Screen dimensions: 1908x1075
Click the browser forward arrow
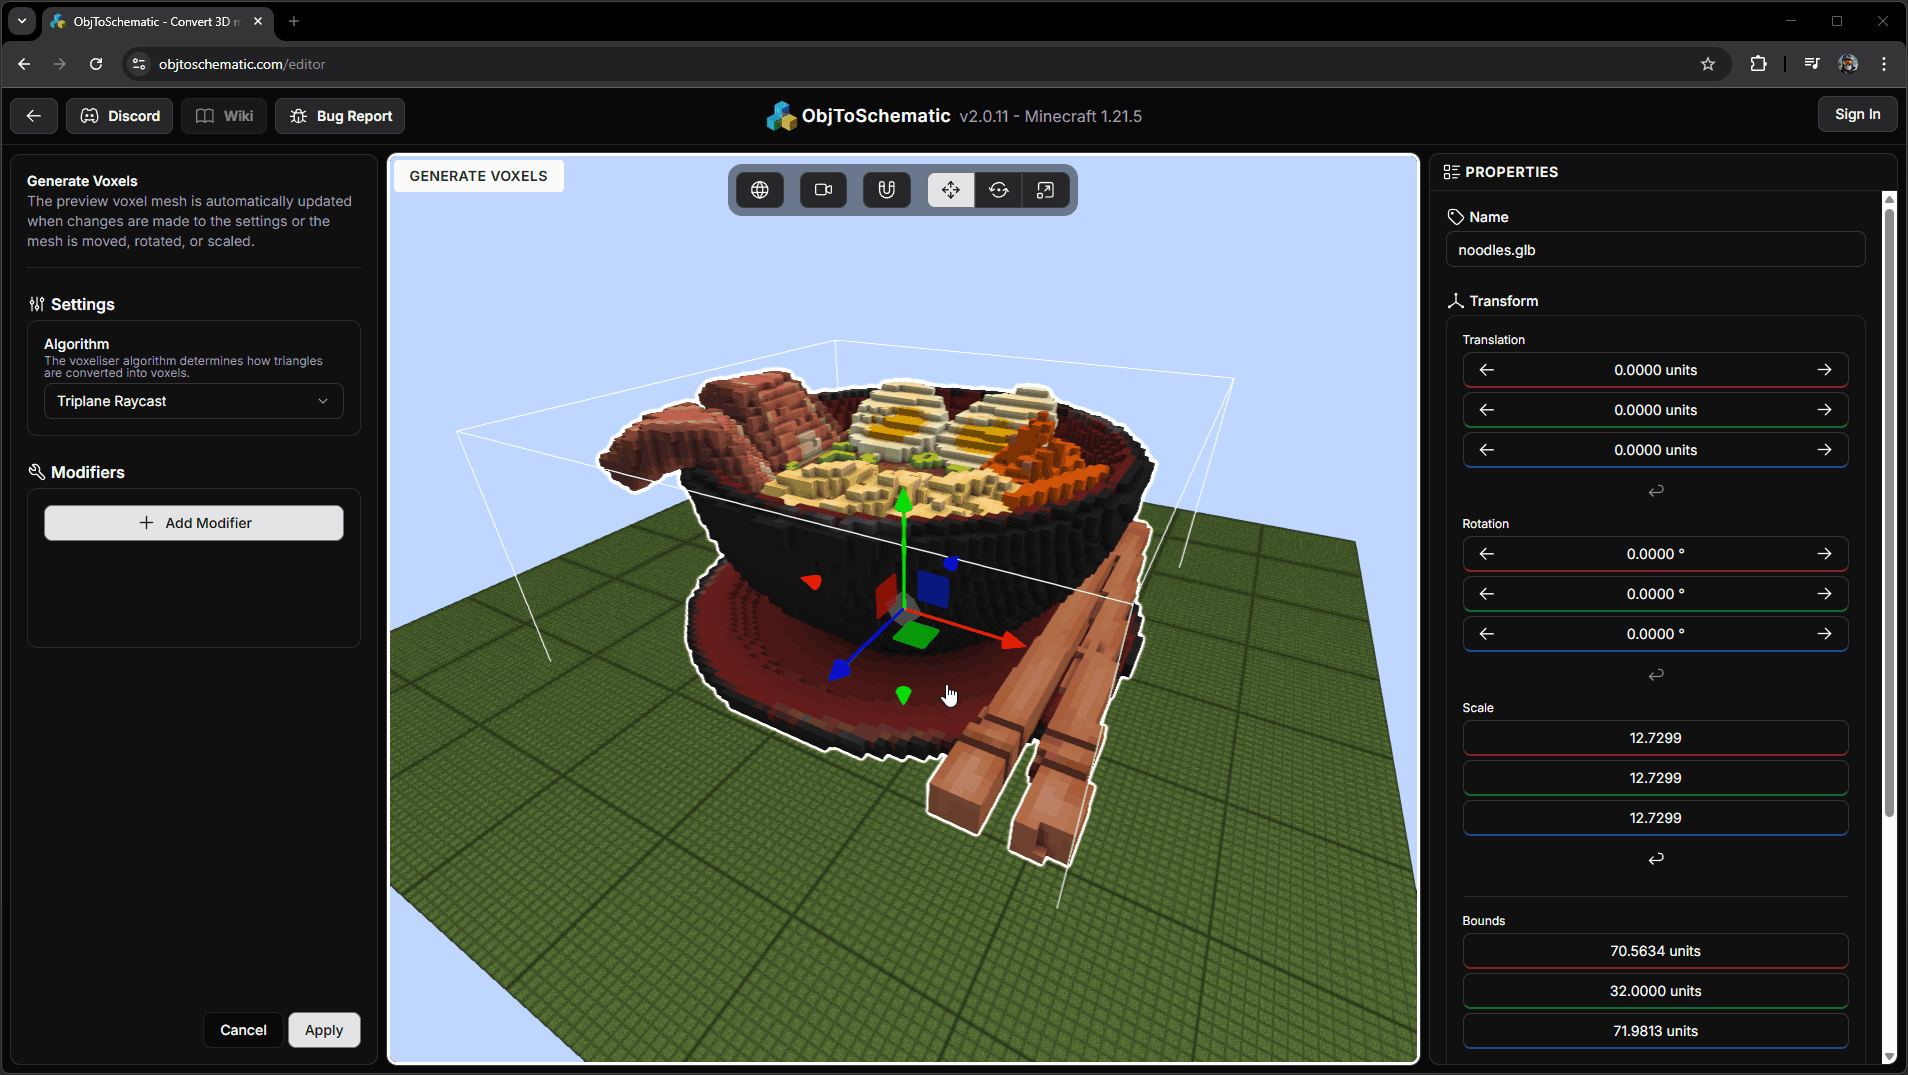[x=60, y=64]
